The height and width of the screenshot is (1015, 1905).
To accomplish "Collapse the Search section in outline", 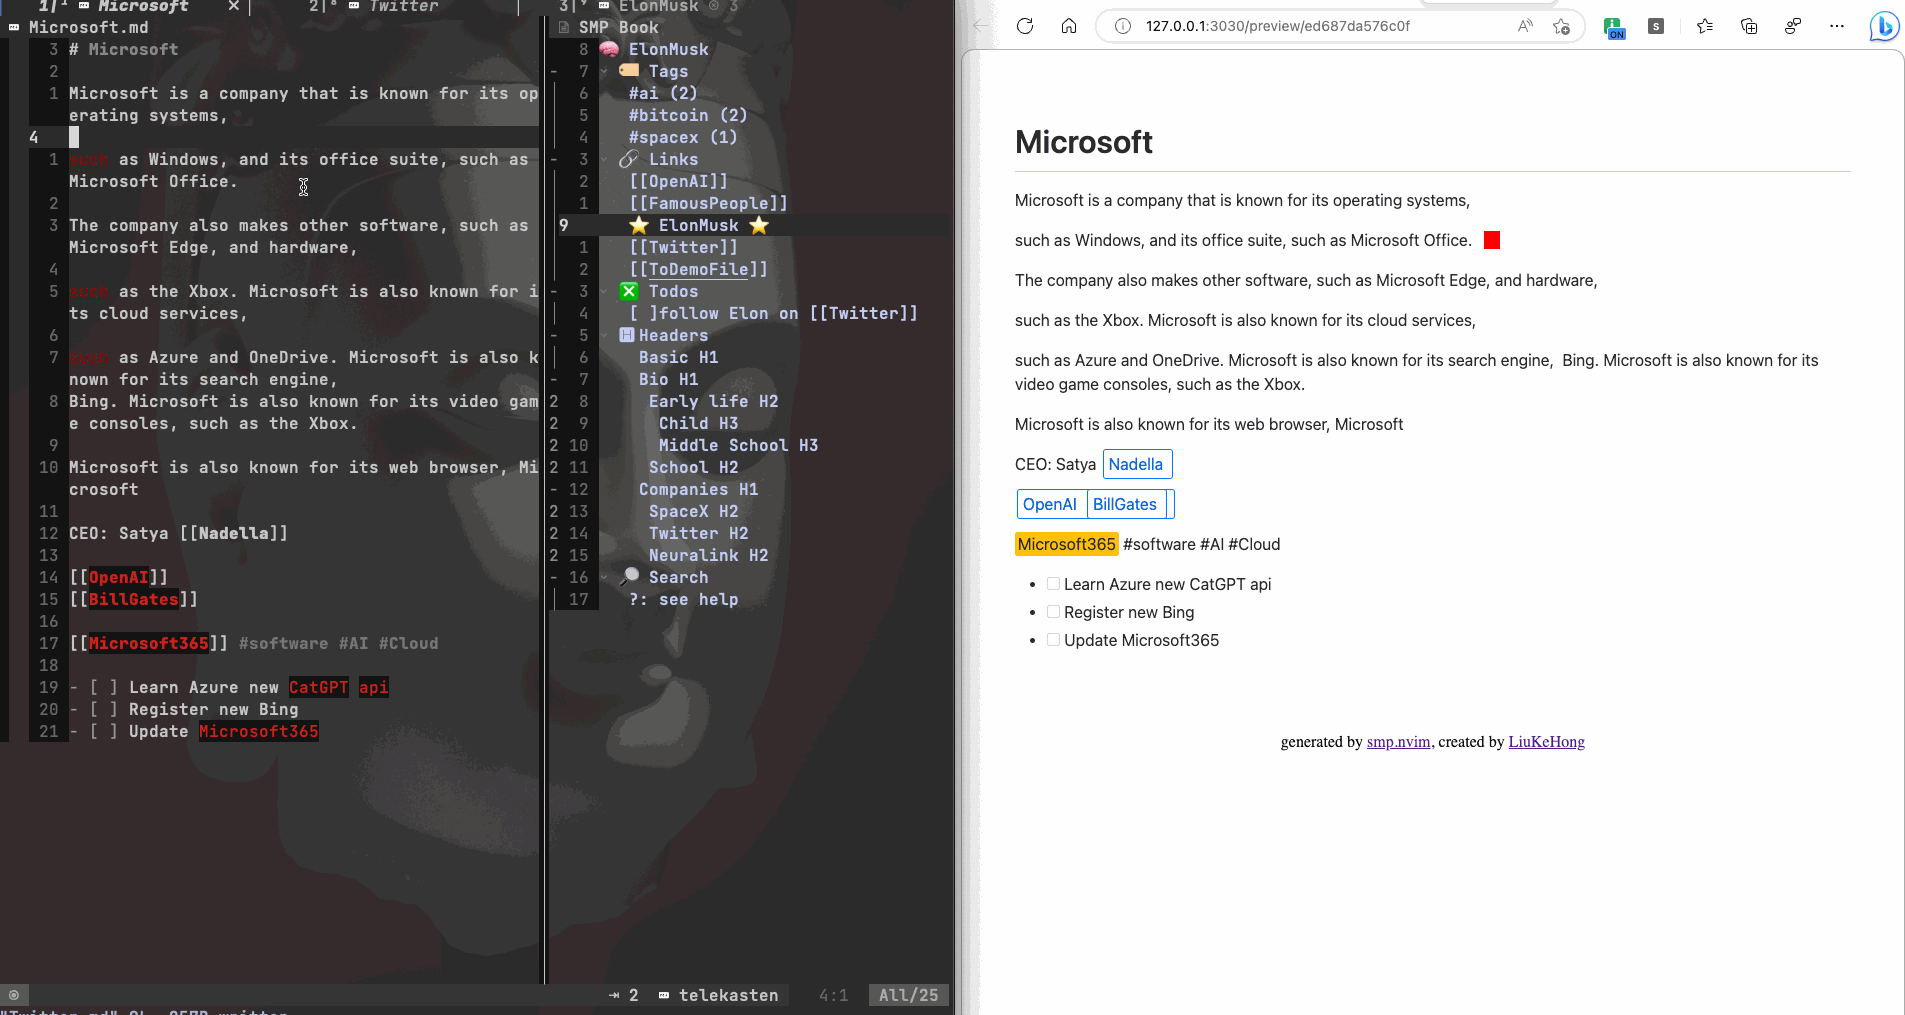I will pos(604,577).
